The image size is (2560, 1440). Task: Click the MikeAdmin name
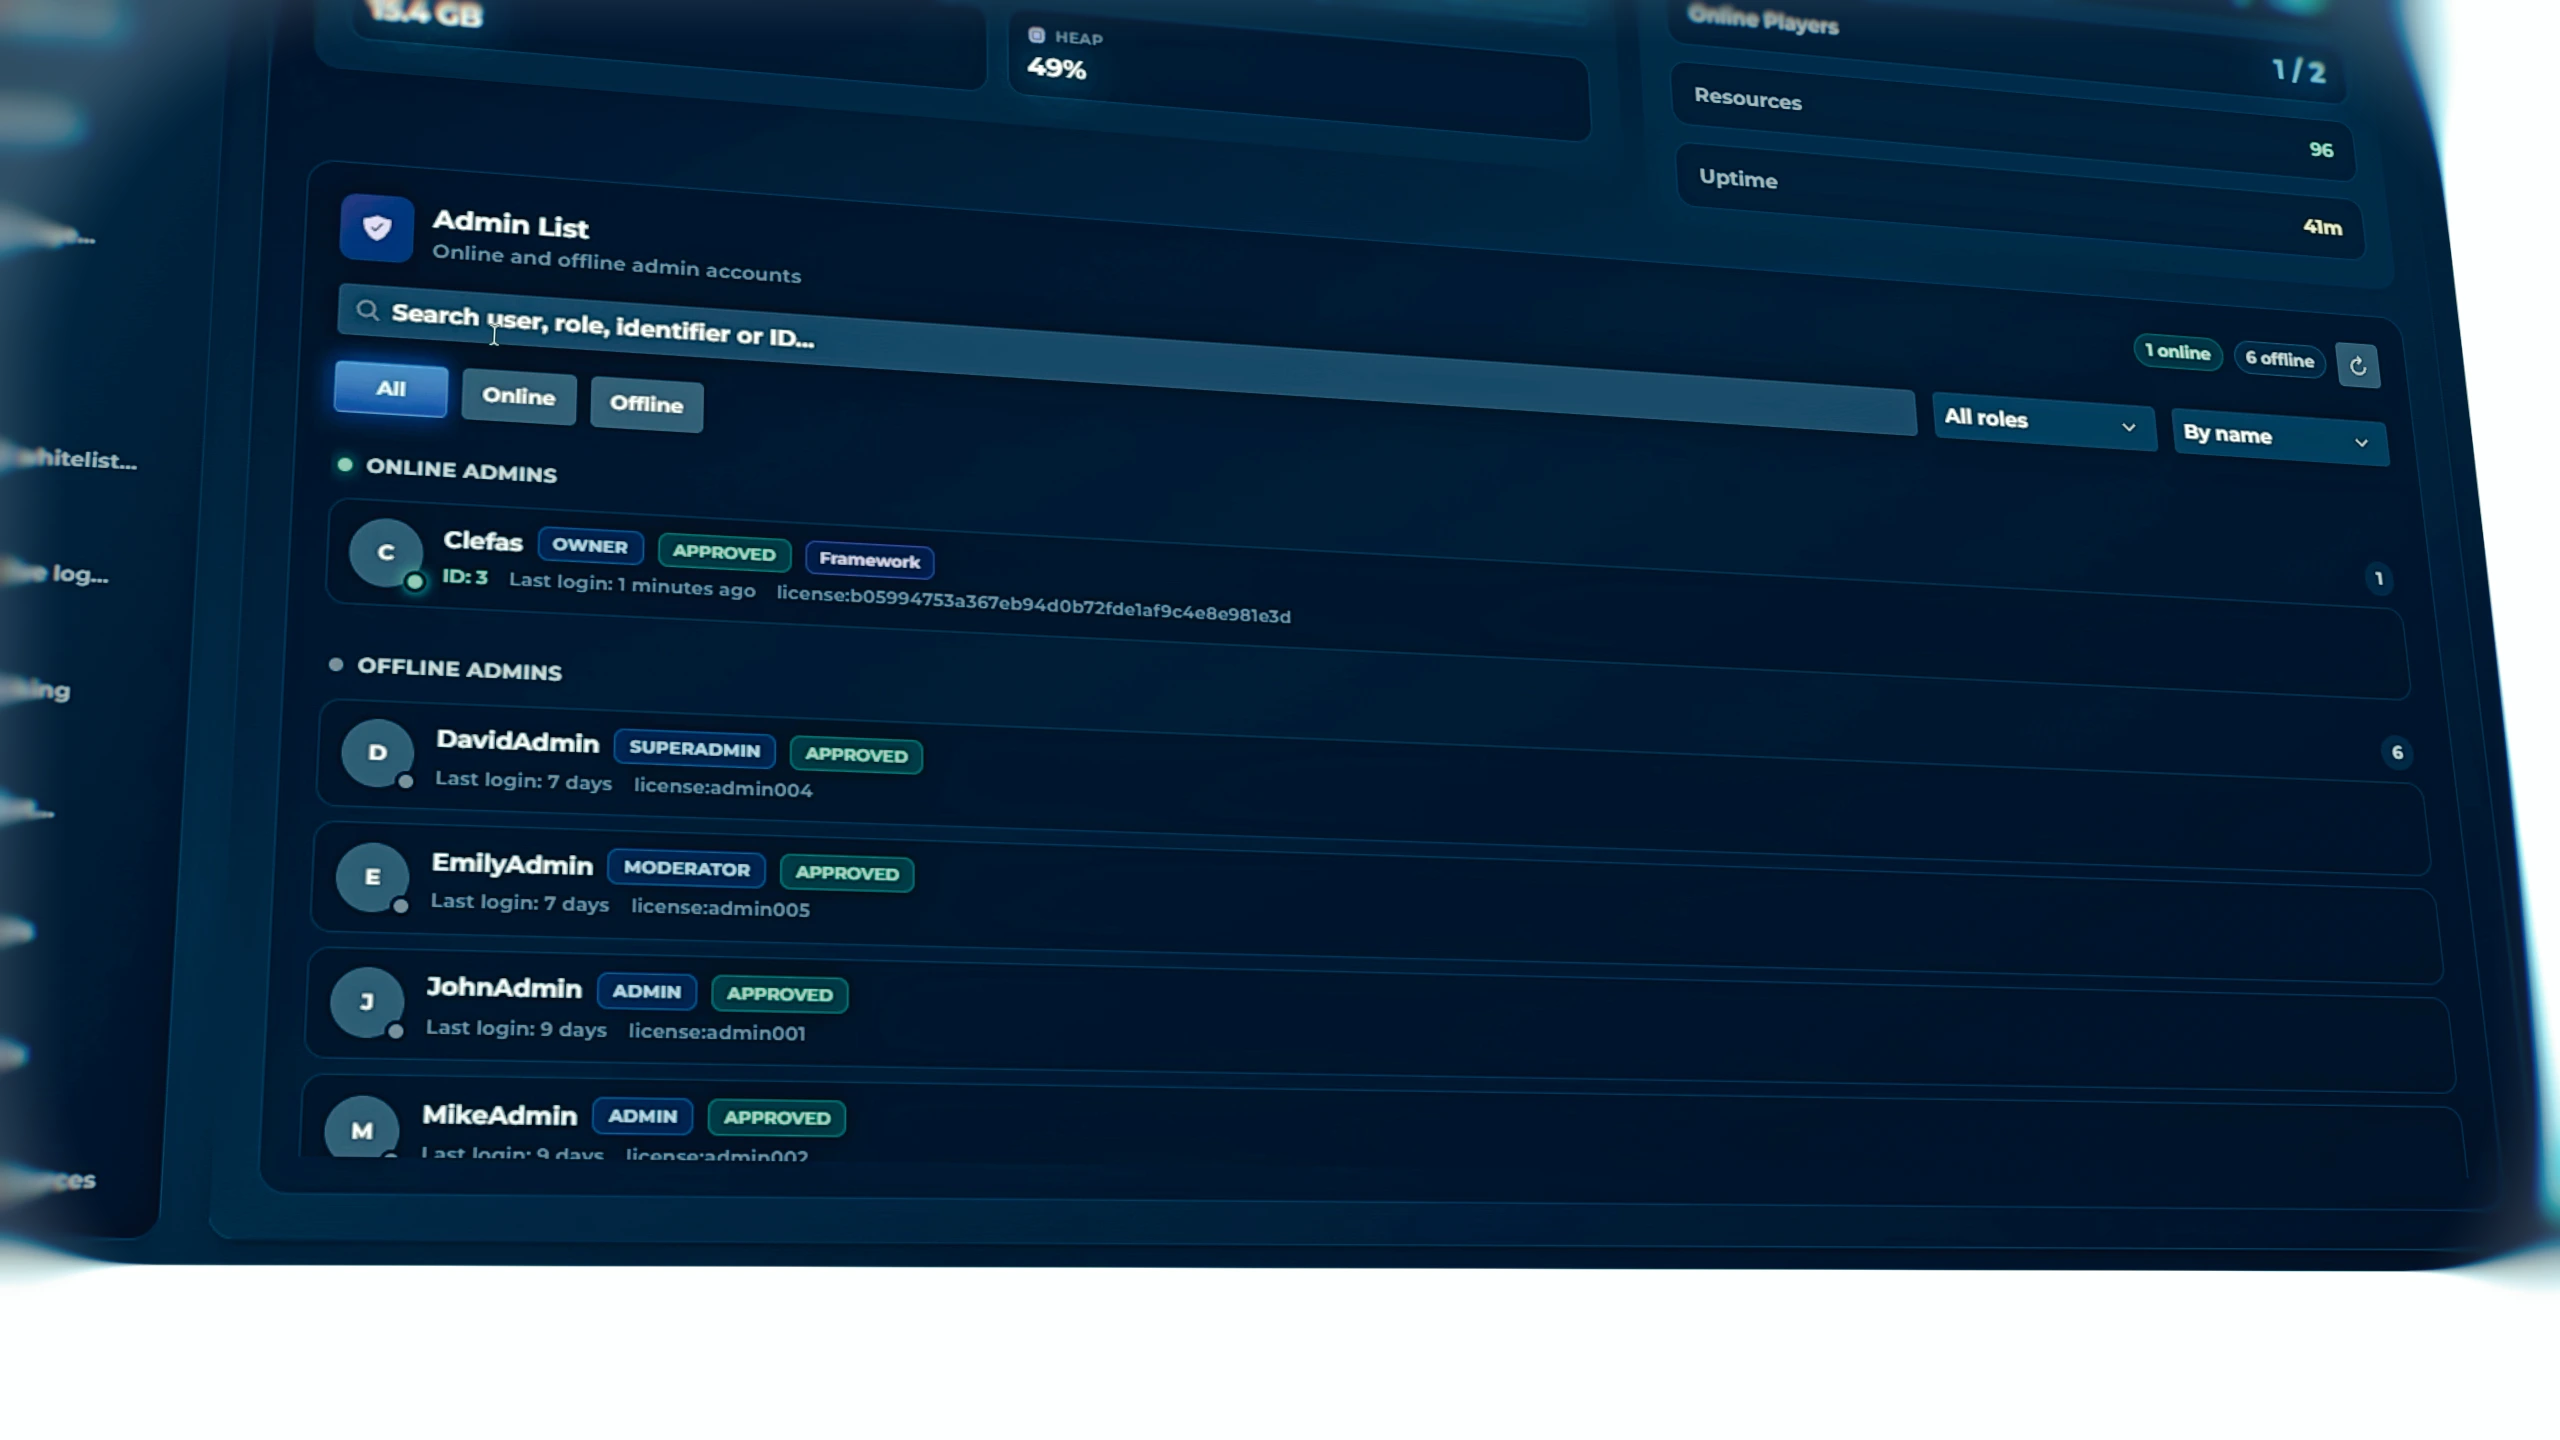pyautogui.click(x=499, y=1115)
